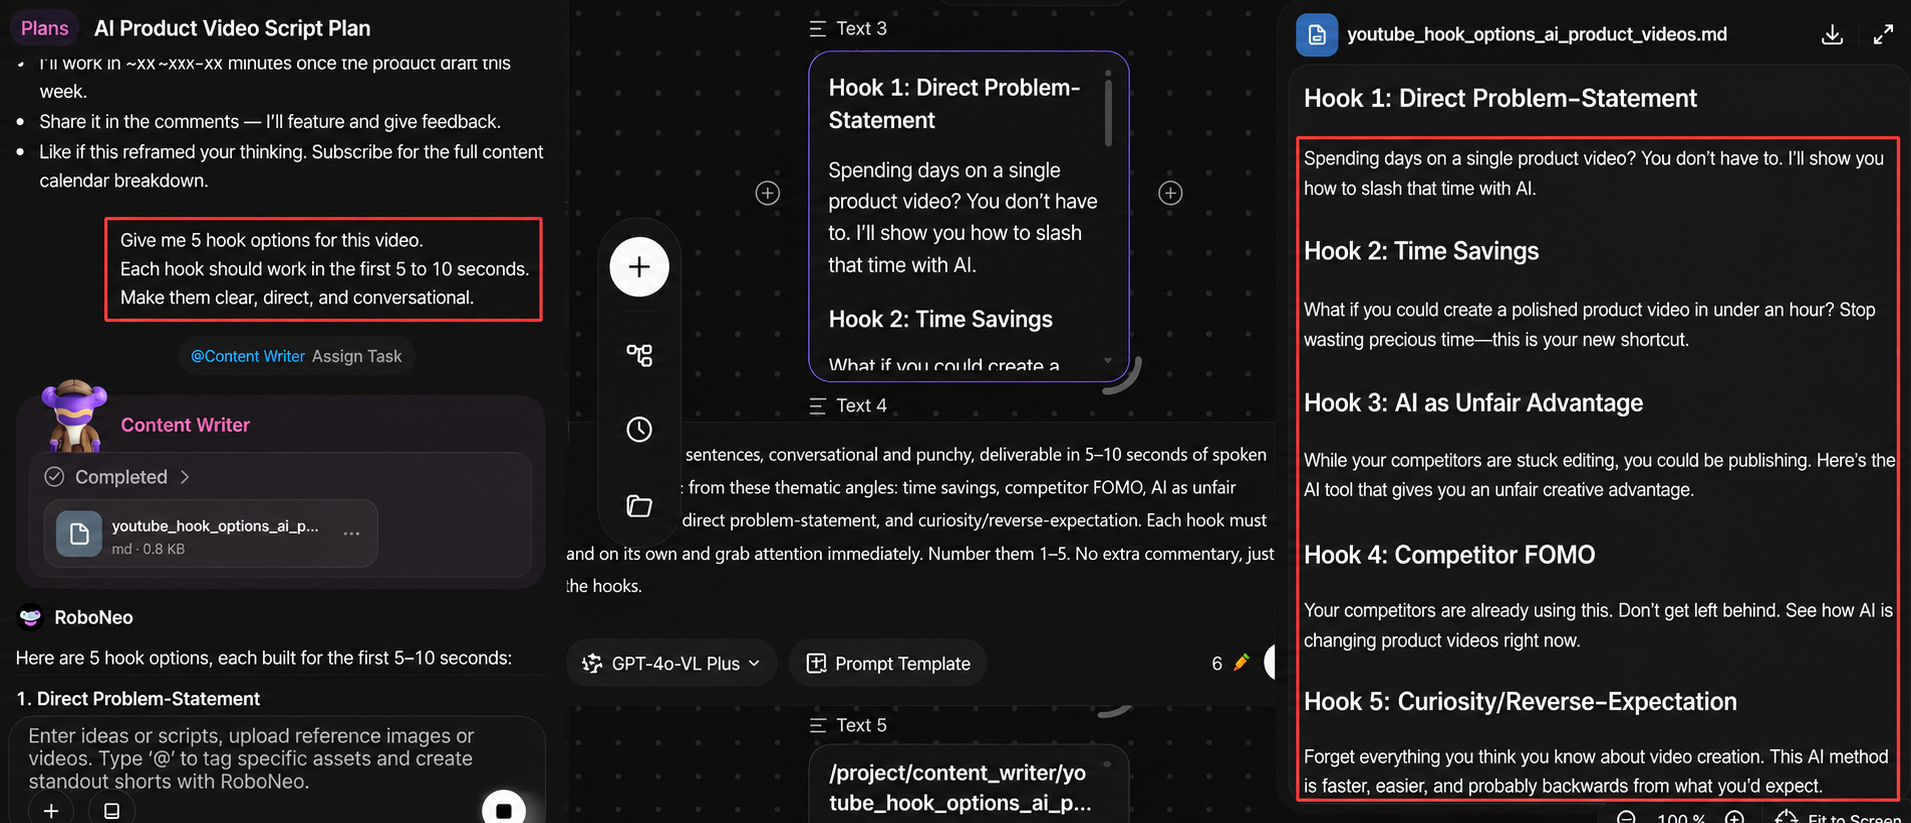Click the Text 4 prompt text block
This screenshot has height=823, width=1911.
click(x=920, y=520)
